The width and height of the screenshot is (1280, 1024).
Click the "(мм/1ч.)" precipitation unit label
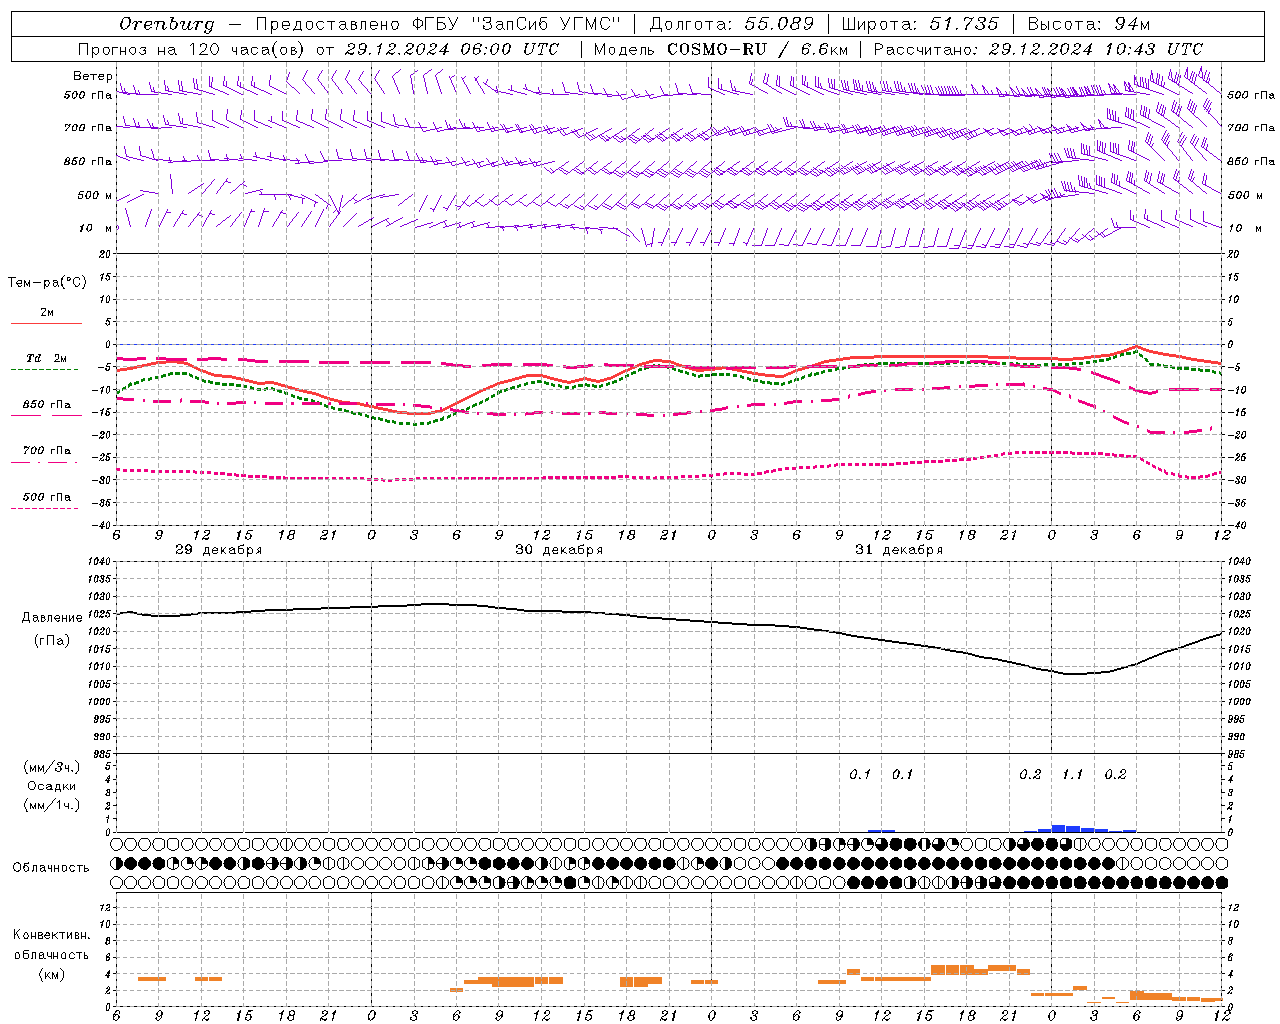[51, 805]
